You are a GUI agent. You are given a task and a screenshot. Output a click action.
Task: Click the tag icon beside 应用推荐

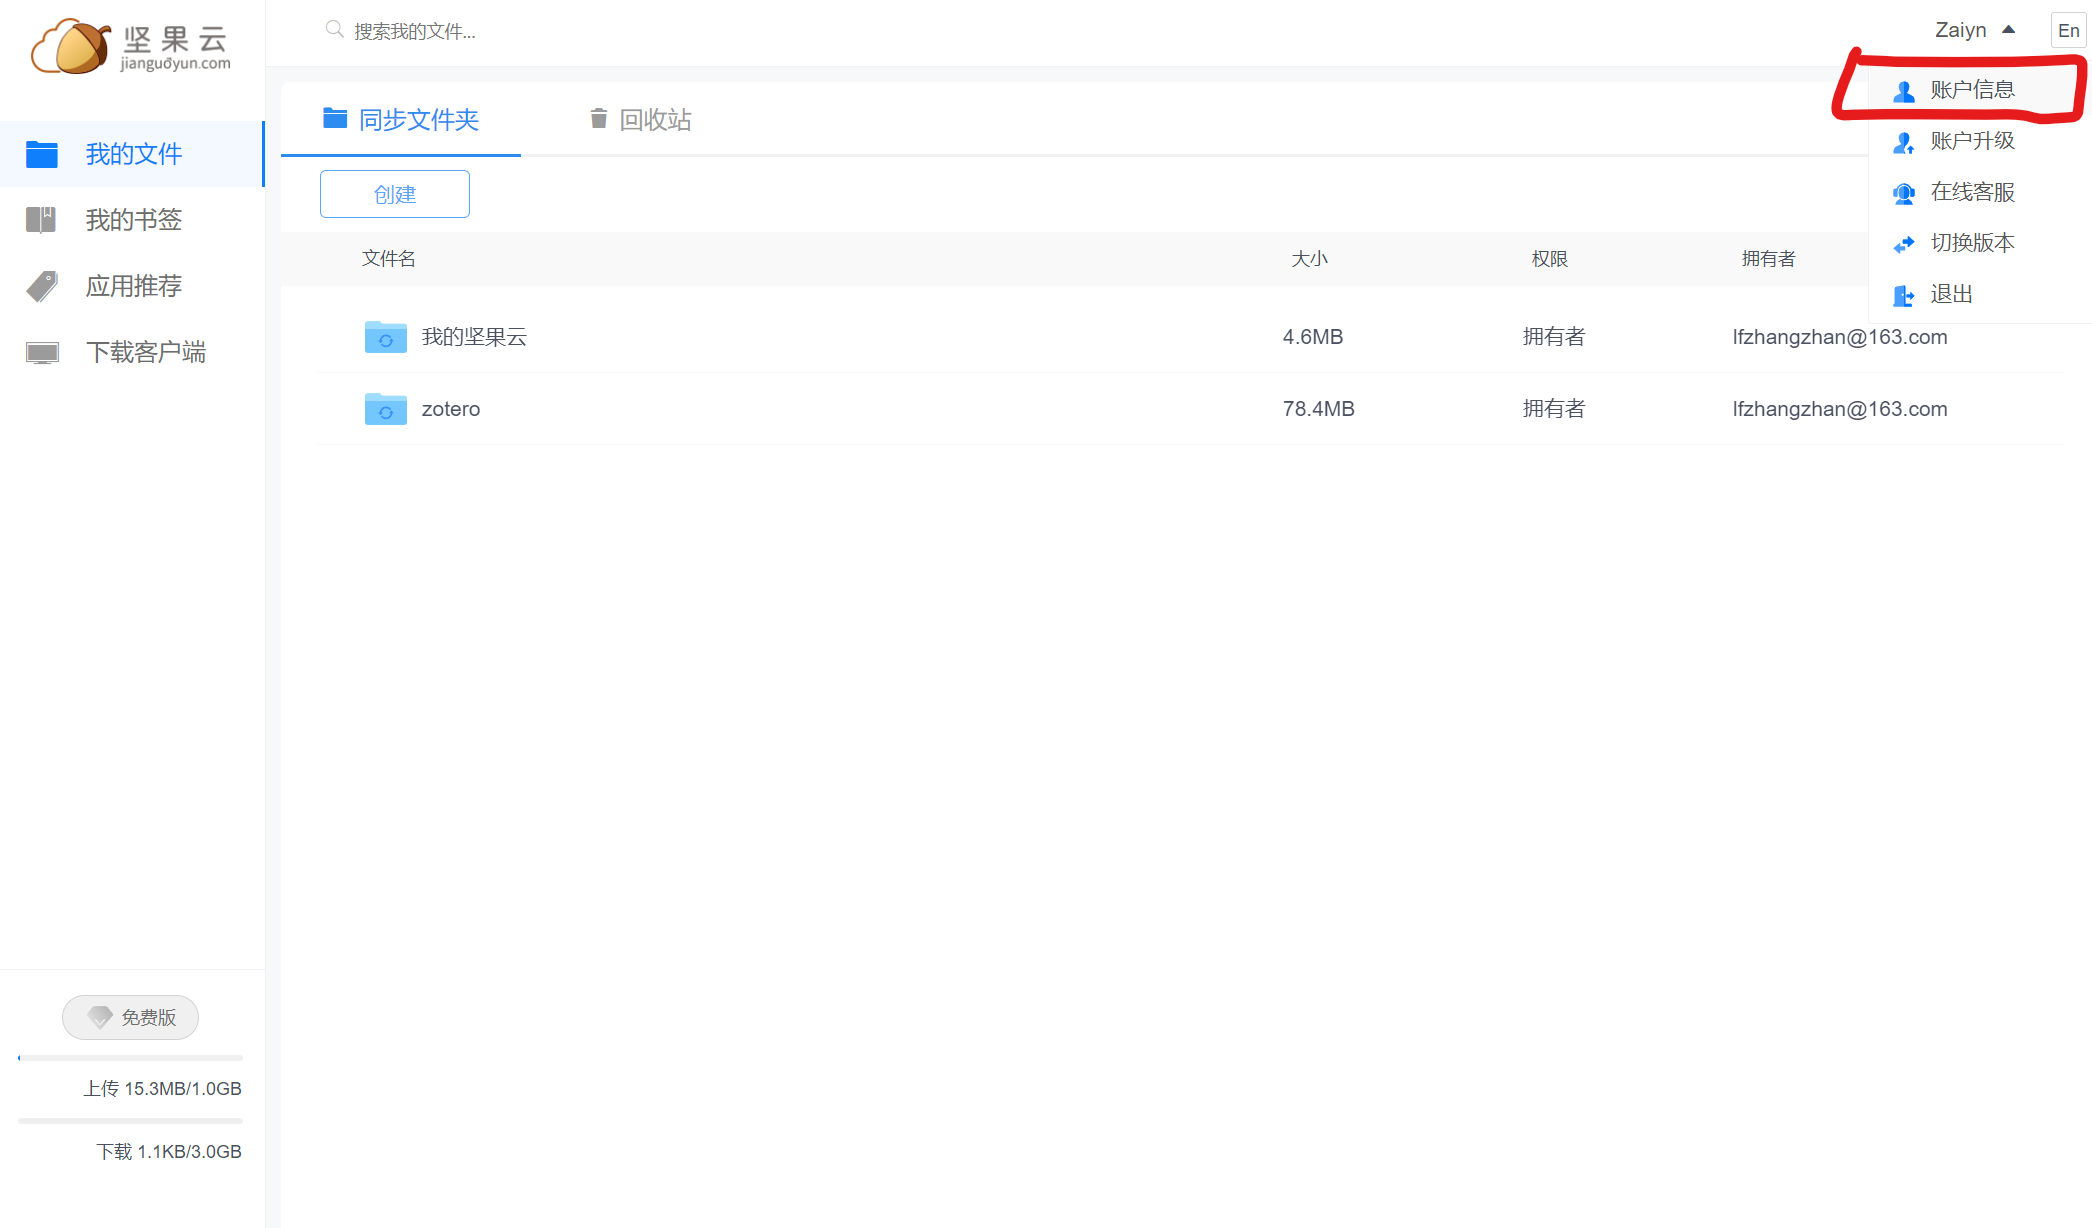42,286
